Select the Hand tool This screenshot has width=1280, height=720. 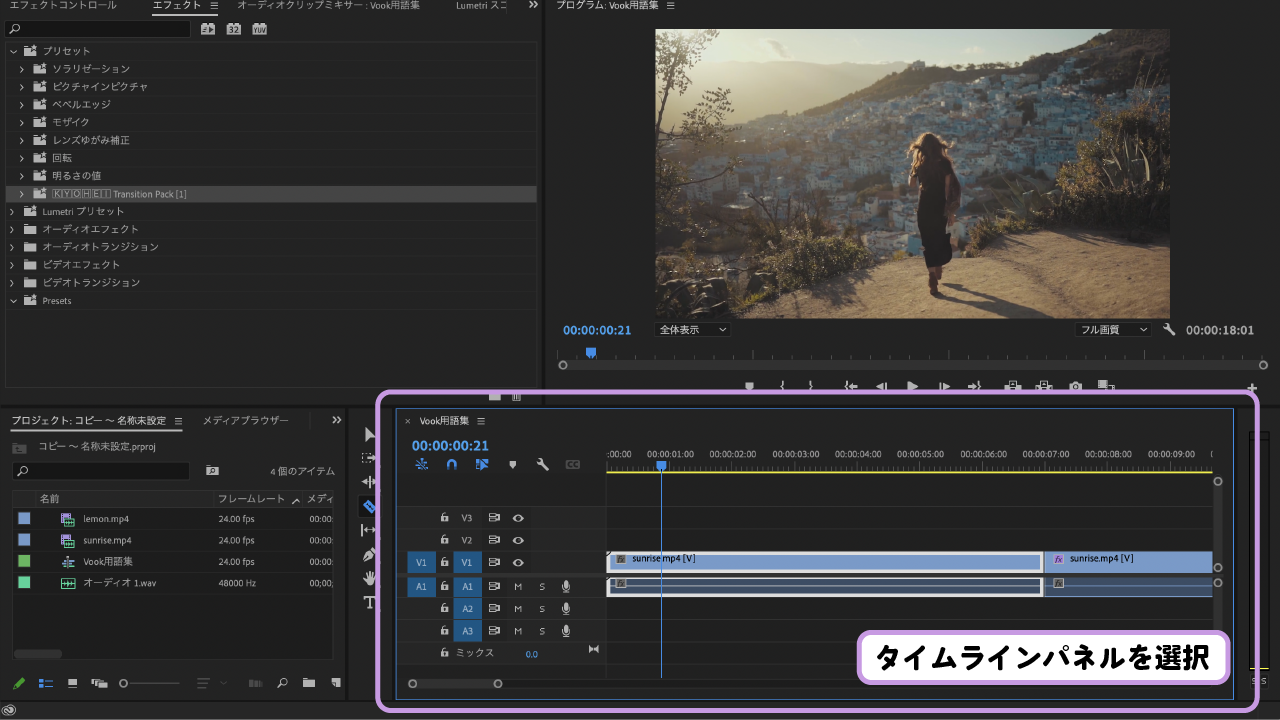tap(368, 578)
